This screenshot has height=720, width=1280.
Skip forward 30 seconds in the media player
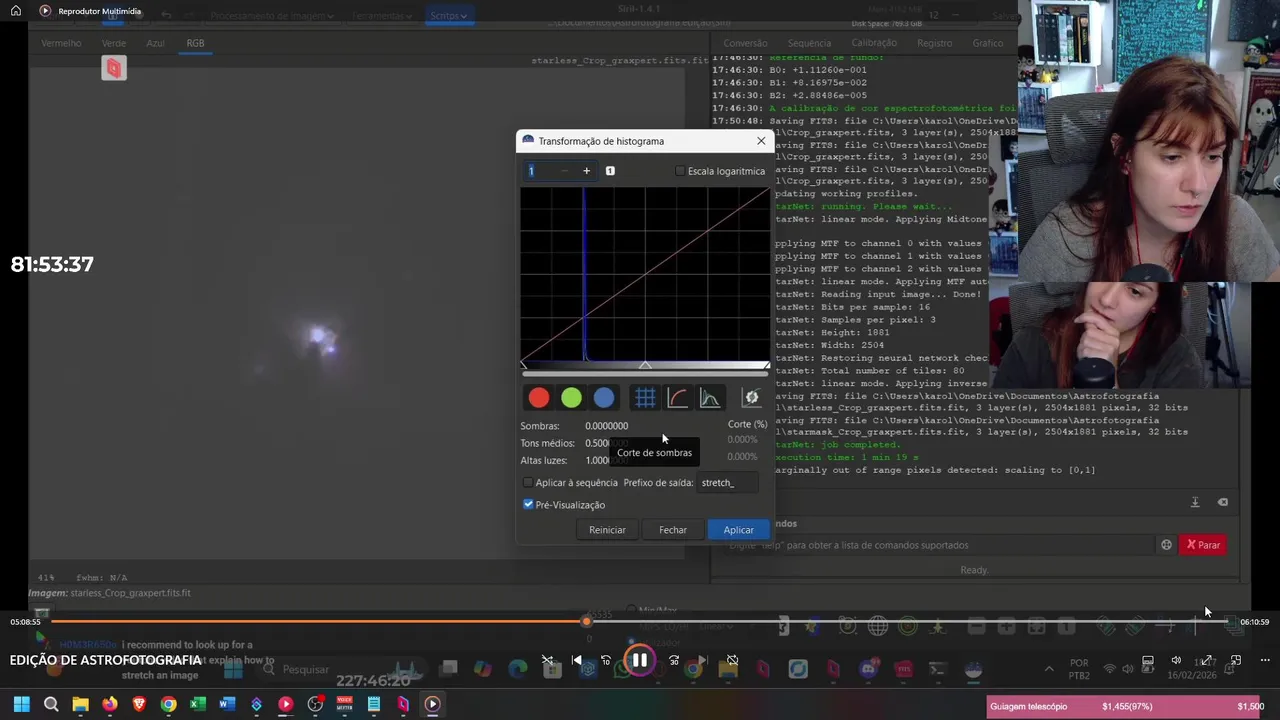pos(674,661)
